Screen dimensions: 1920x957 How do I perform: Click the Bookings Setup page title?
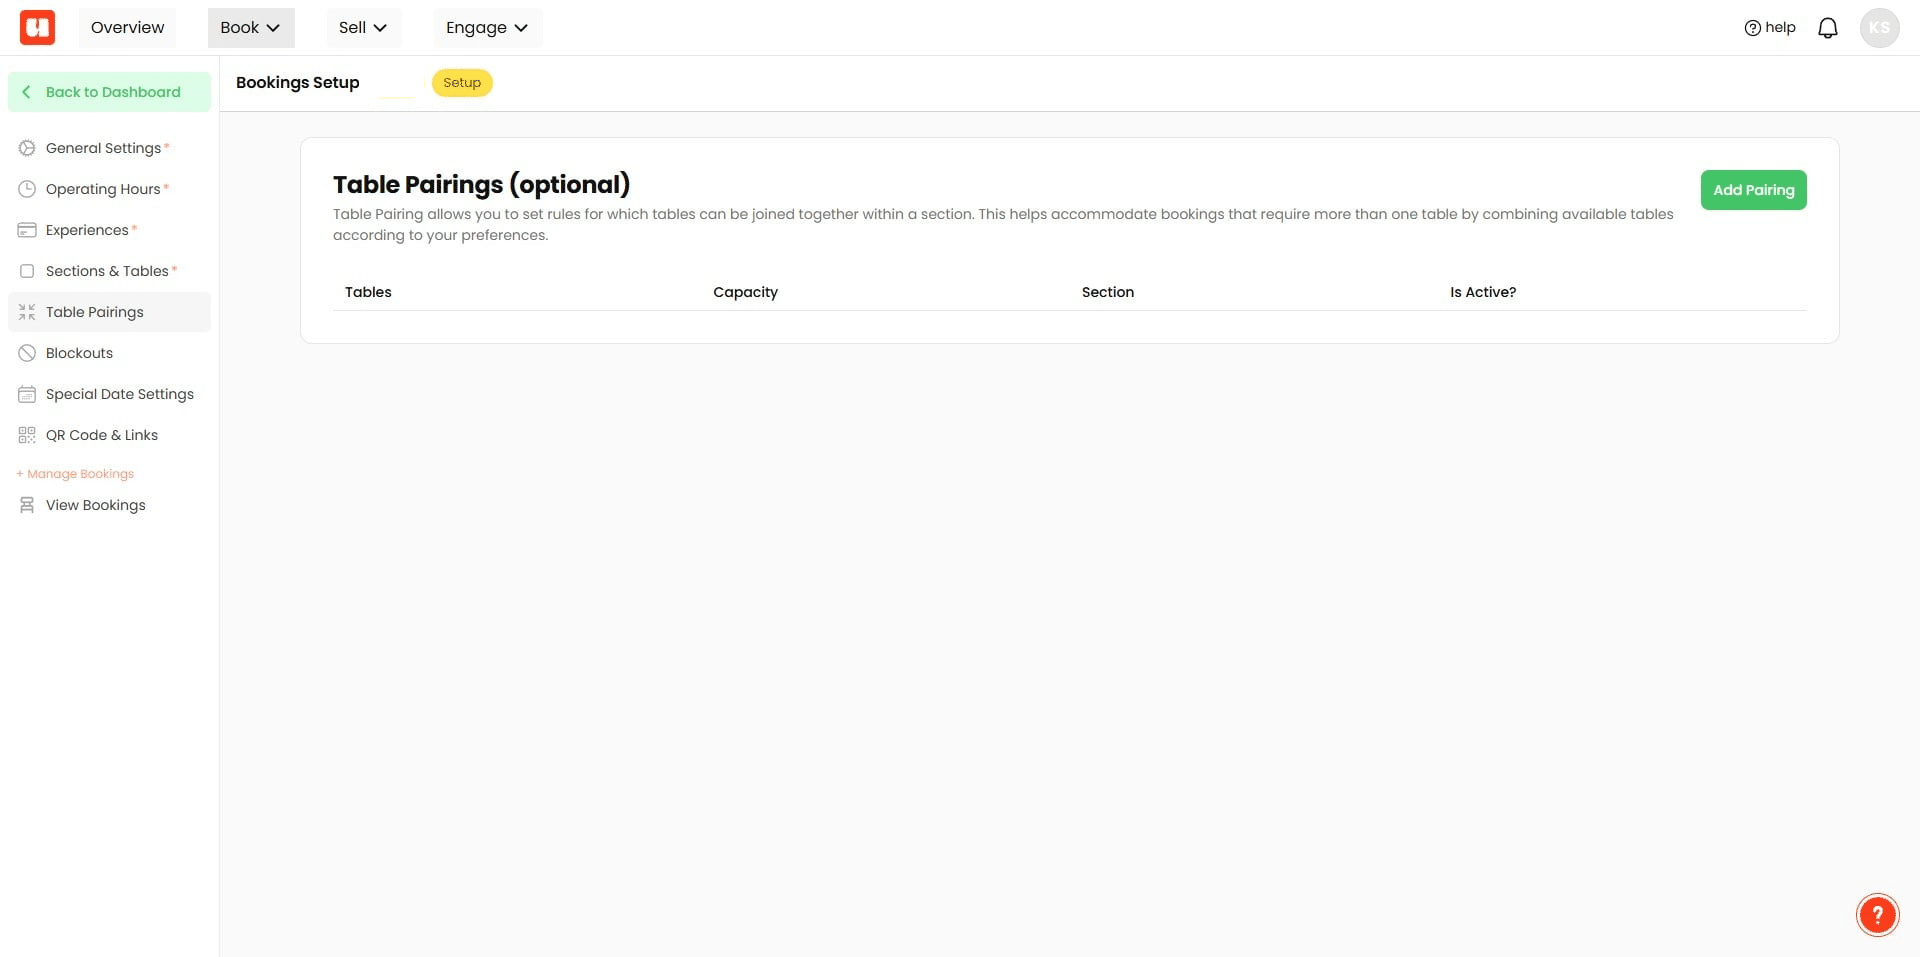(298, 83)
